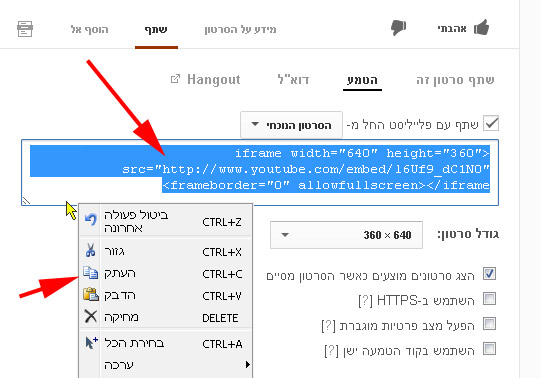Open the 'הוסף אל' tab
This screenshot has height=378, width=541.
89,30
